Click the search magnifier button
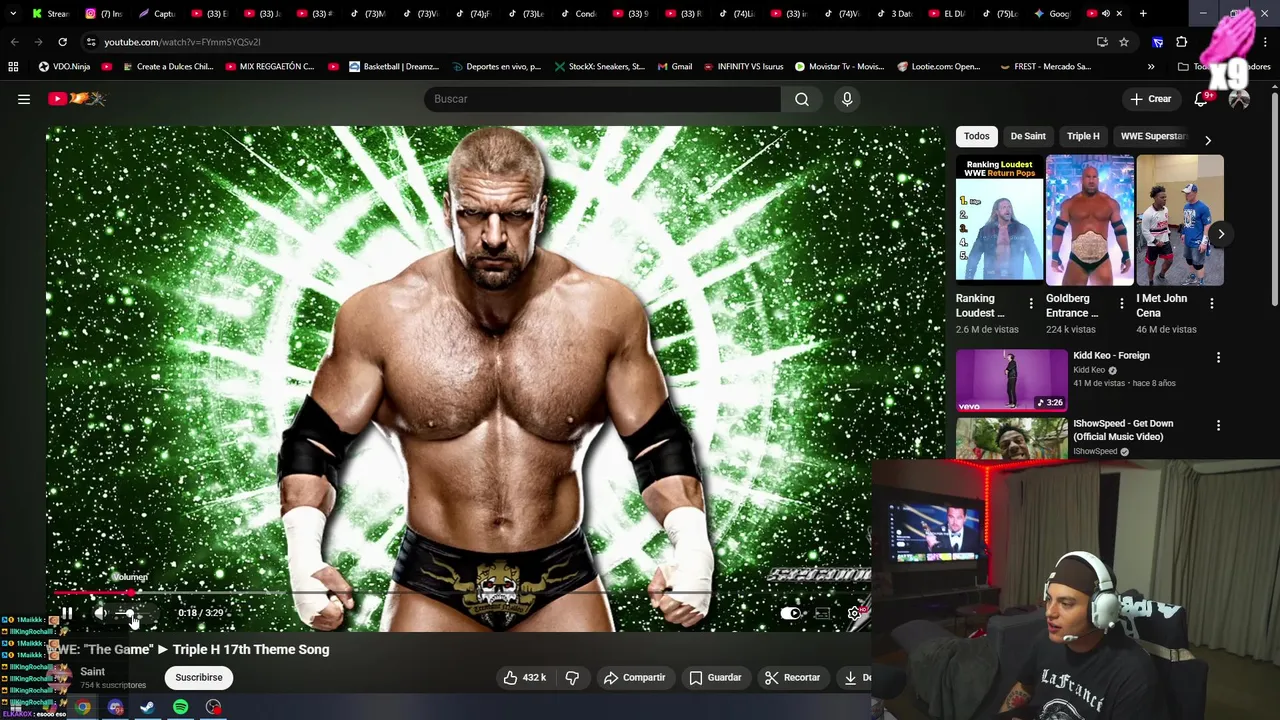This screenshot has width=1280, height=720. 802,99
